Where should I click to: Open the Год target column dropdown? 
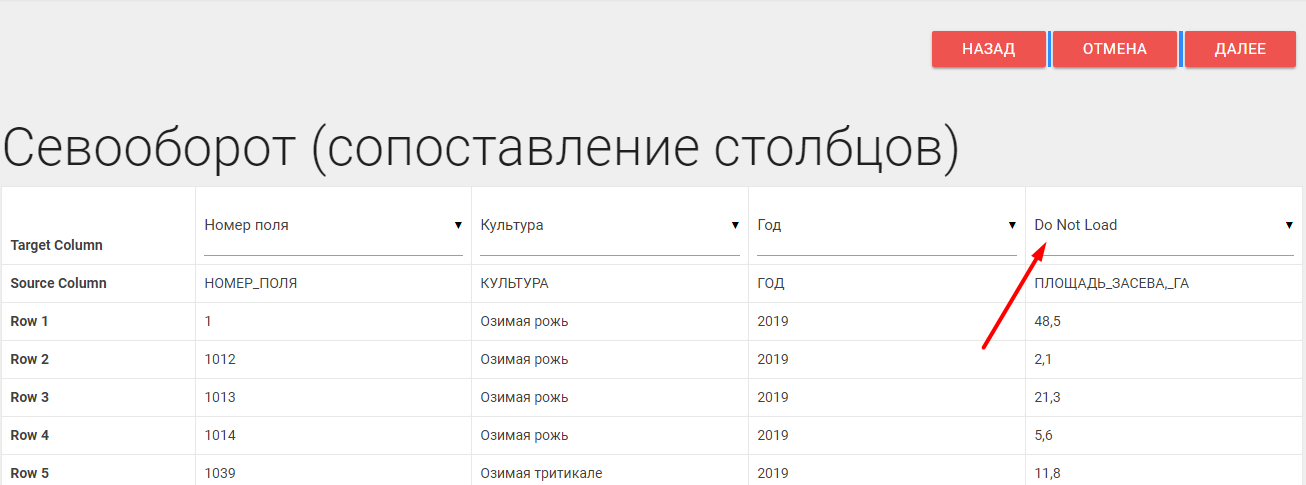click(886, 226)
